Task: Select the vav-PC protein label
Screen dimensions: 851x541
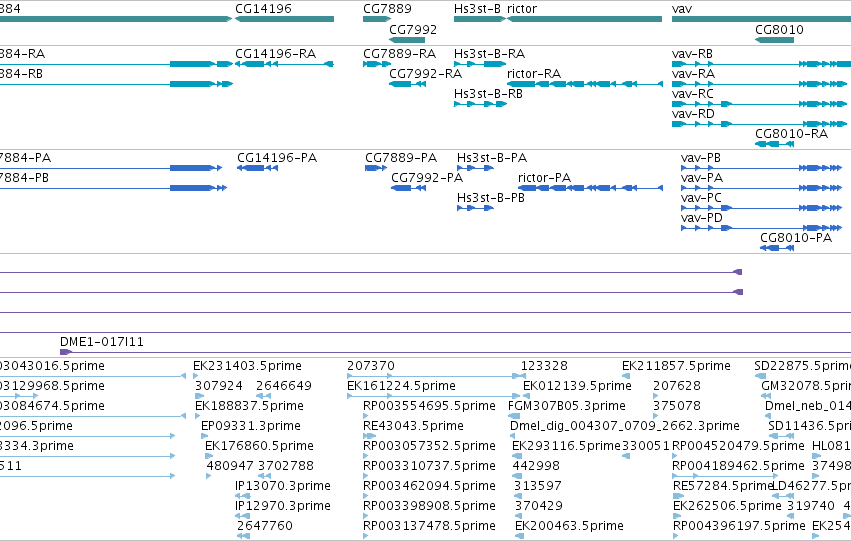Action: pos(701,198)
